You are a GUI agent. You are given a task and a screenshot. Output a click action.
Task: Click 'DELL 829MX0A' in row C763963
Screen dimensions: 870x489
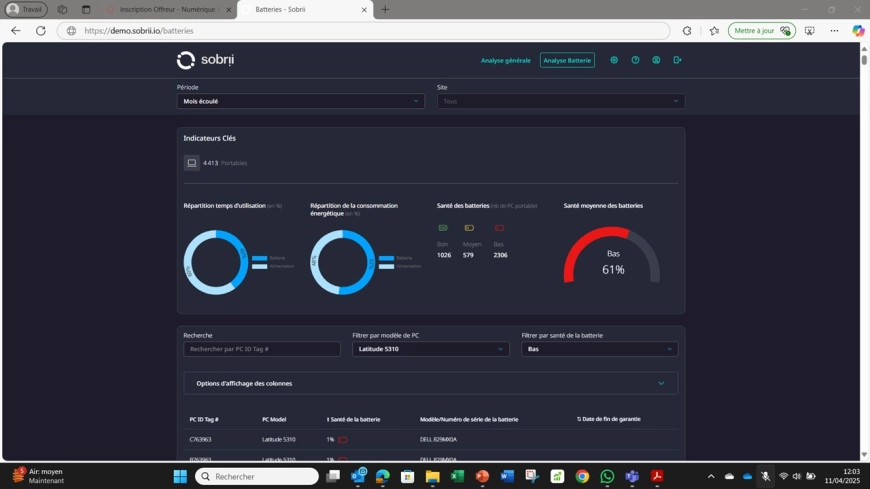[x=438, y=440]
